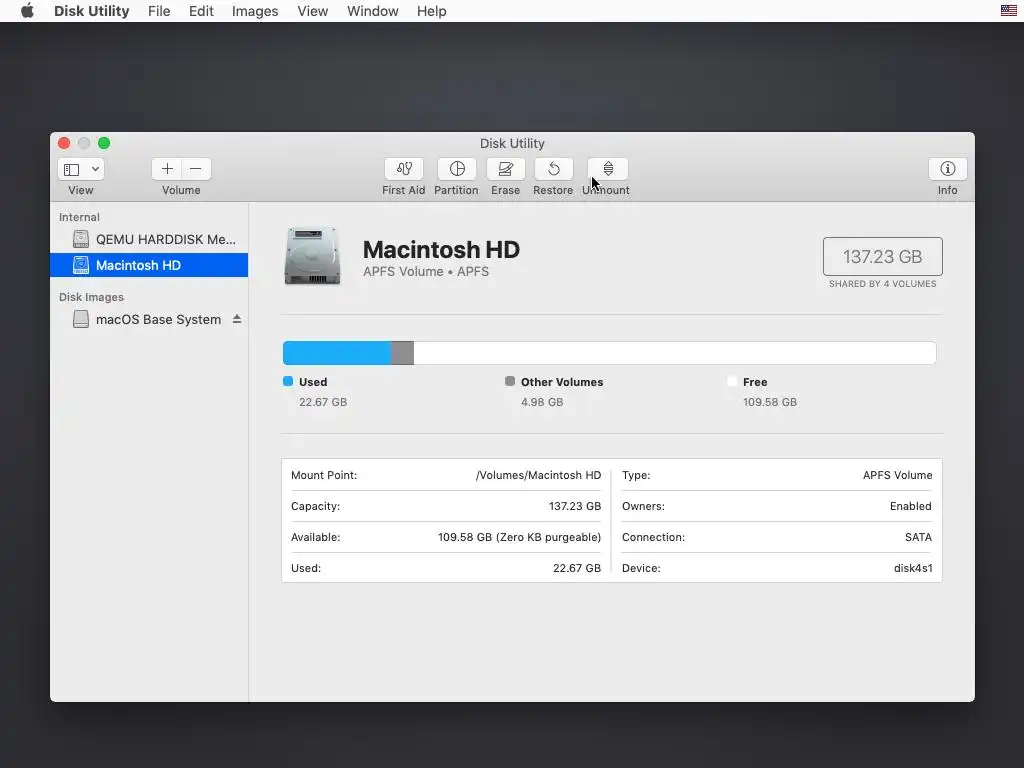Open the File menu
The height and width of the screenshot is (768, 1024).
[159, 11]
